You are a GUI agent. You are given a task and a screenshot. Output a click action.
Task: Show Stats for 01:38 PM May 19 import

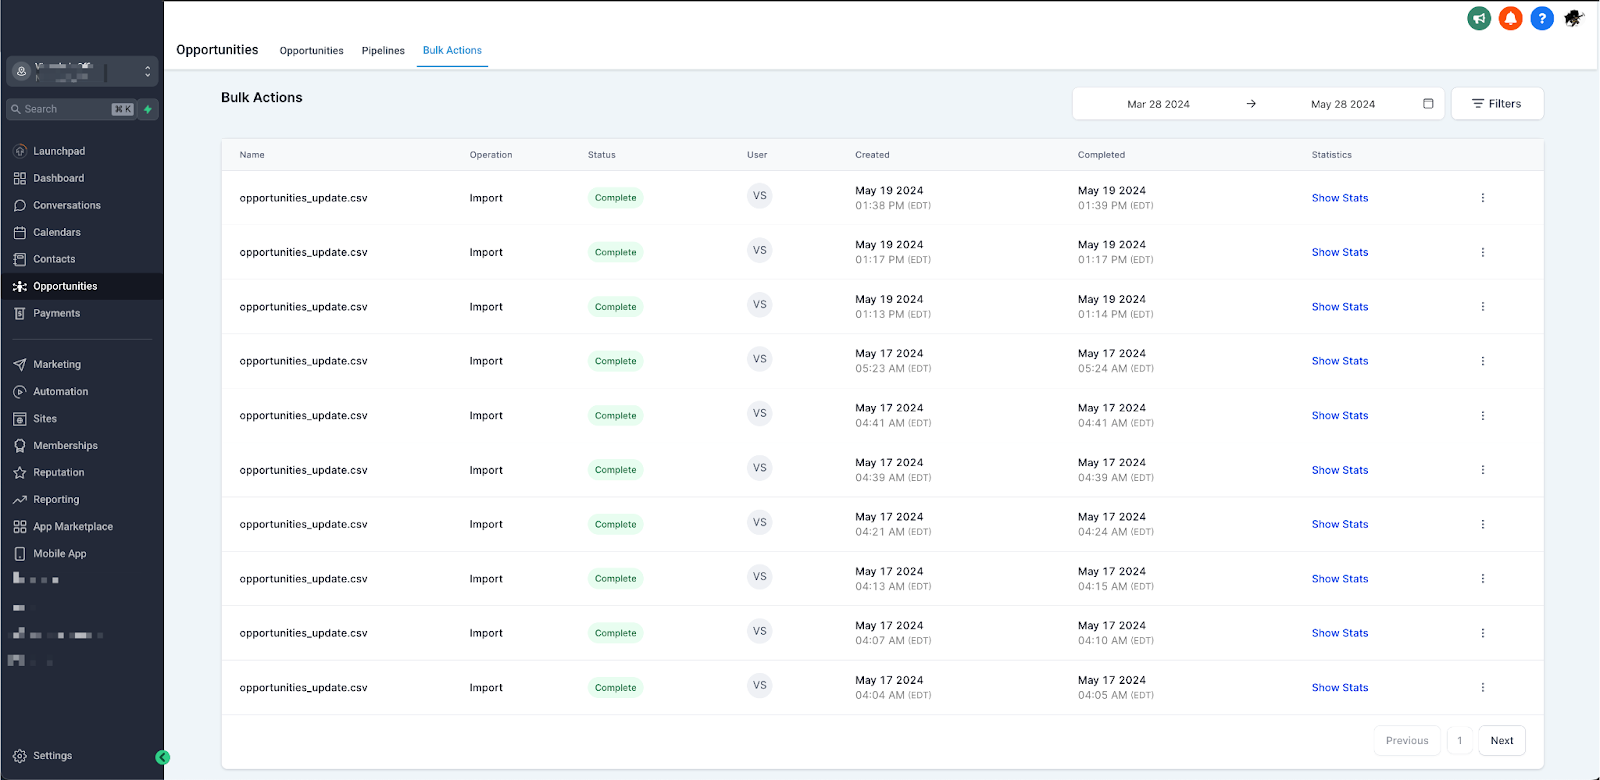coord(1340,198)
